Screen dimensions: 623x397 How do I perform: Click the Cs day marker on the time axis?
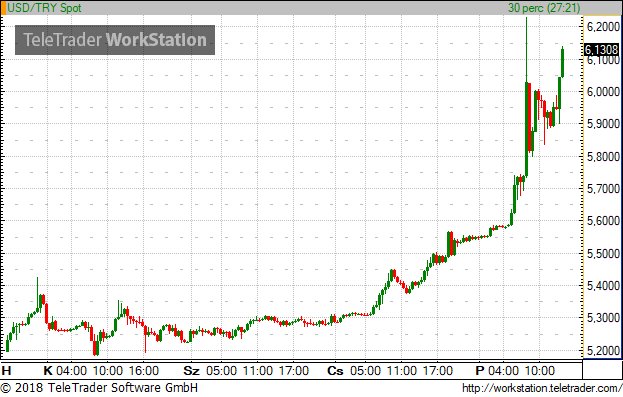click(x=335, y=371)
